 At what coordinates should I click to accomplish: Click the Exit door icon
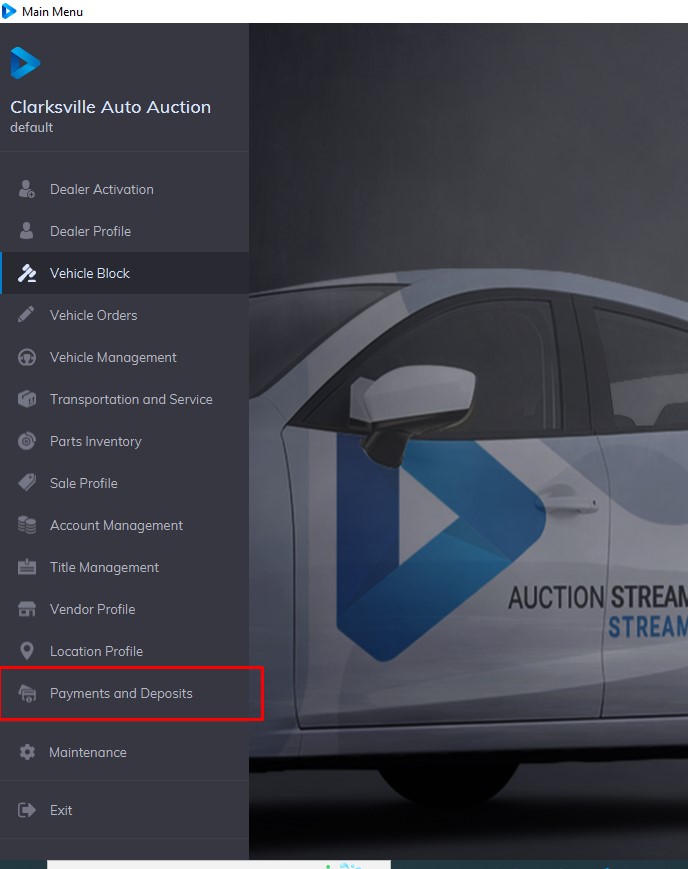(x=27, y=810)
